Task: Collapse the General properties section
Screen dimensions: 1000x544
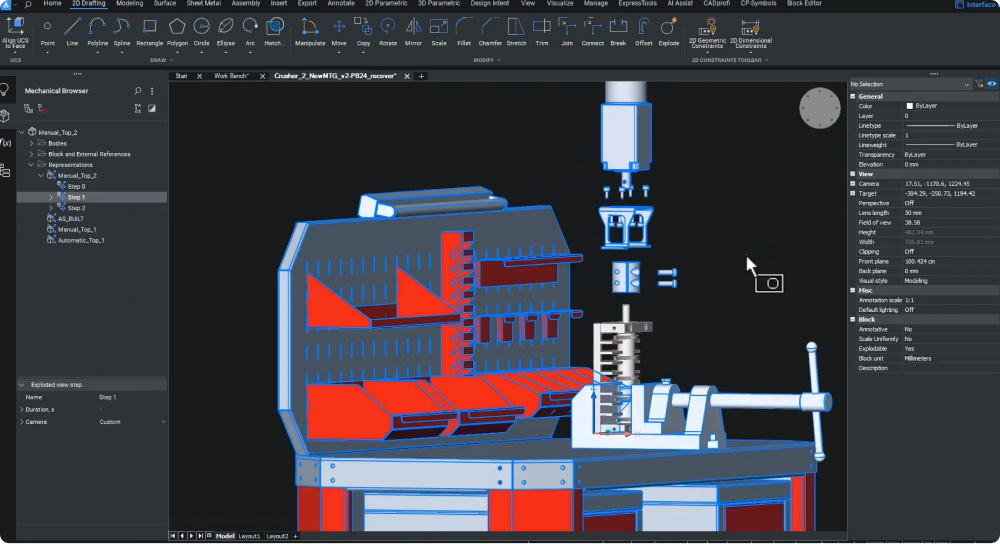Action: click(853, 96)
